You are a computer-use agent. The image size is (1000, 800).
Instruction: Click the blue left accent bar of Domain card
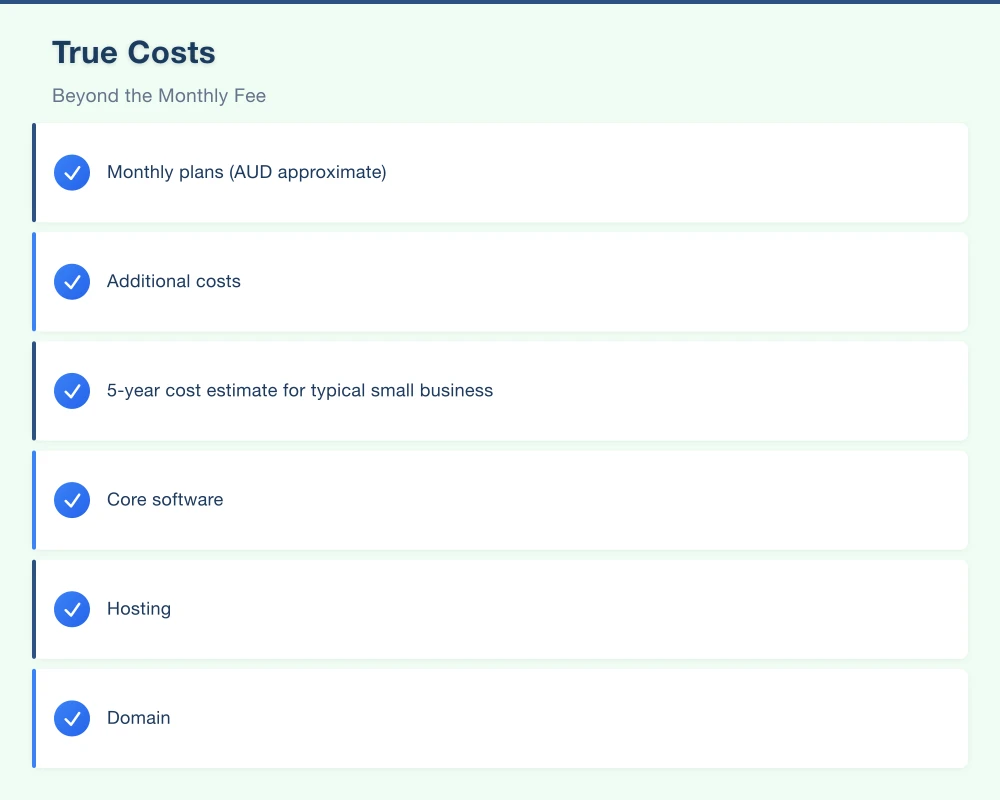[x=34, y=718]
